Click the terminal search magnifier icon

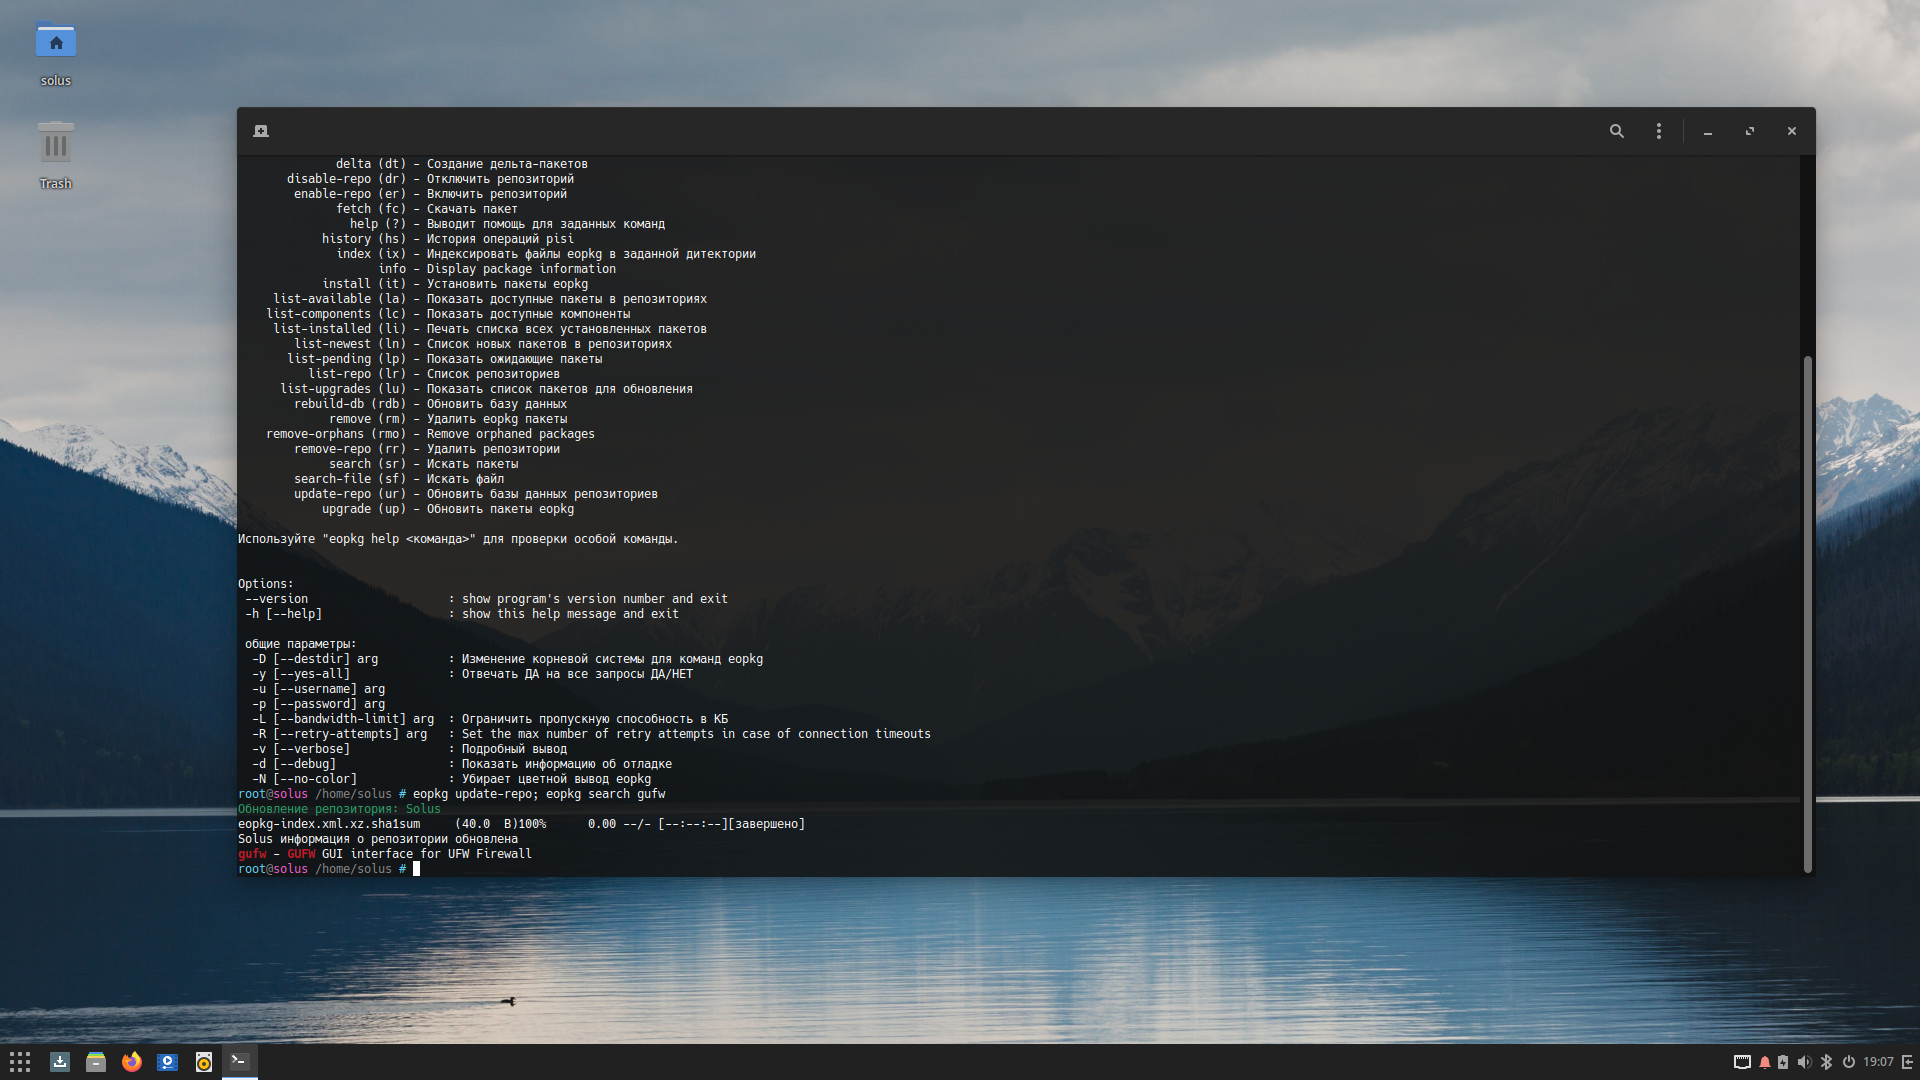click(x=1616, y=131)
